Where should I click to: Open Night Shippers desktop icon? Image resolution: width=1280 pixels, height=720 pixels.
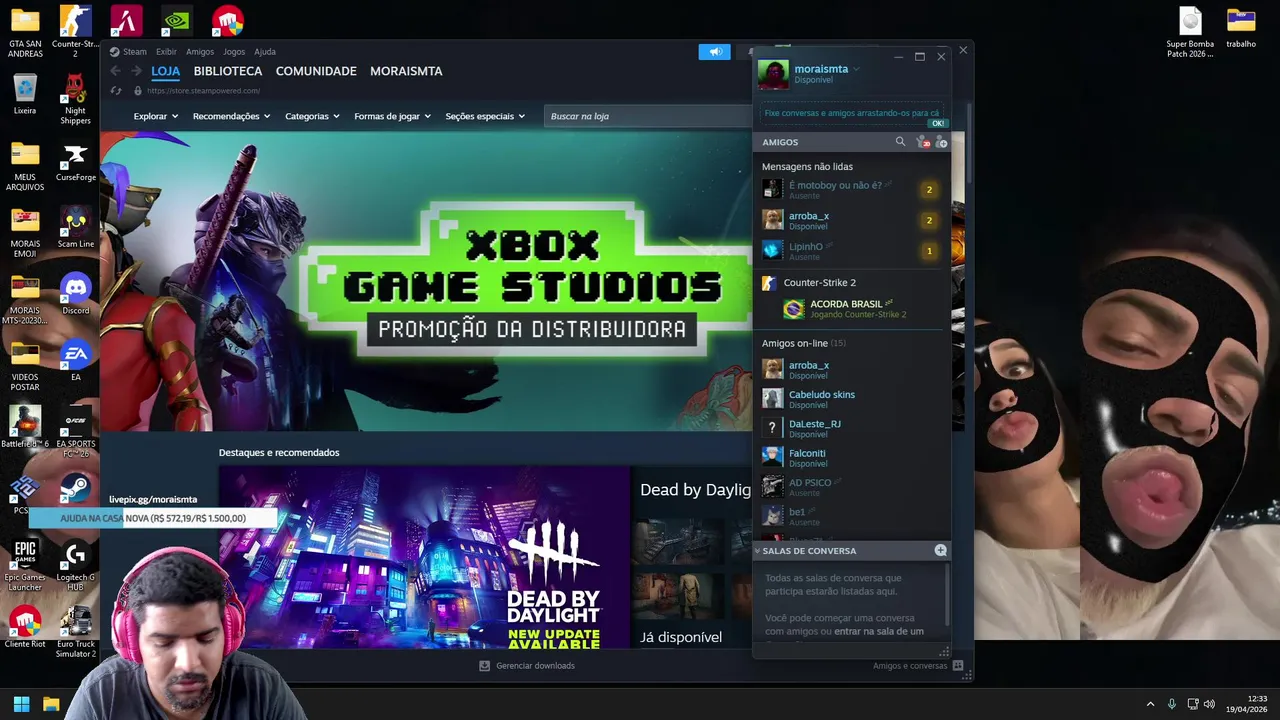coord(75,98)
